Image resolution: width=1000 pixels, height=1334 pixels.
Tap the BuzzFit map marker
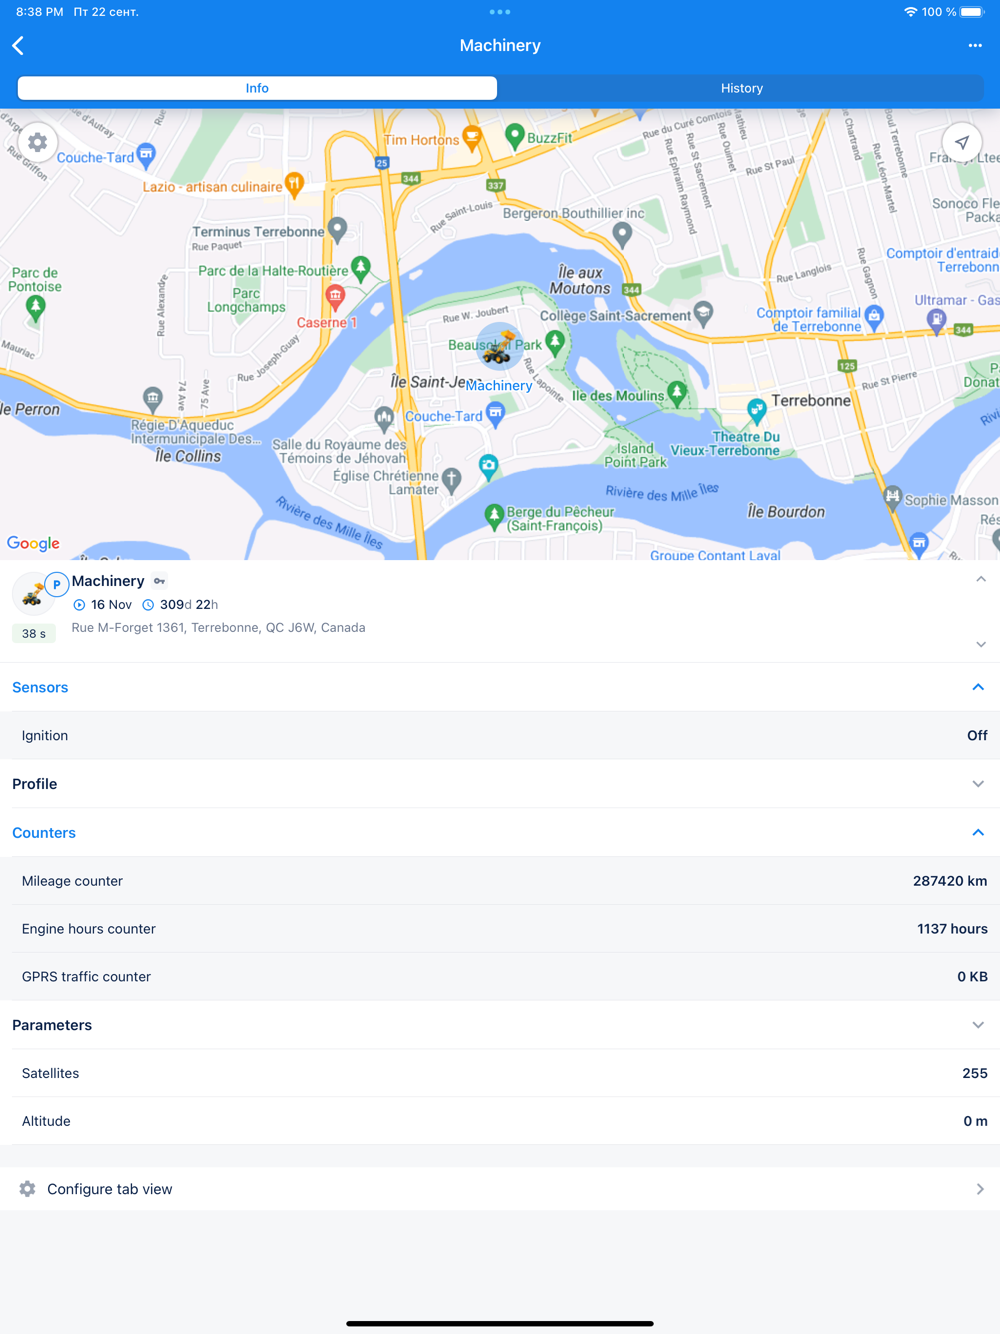515,136
